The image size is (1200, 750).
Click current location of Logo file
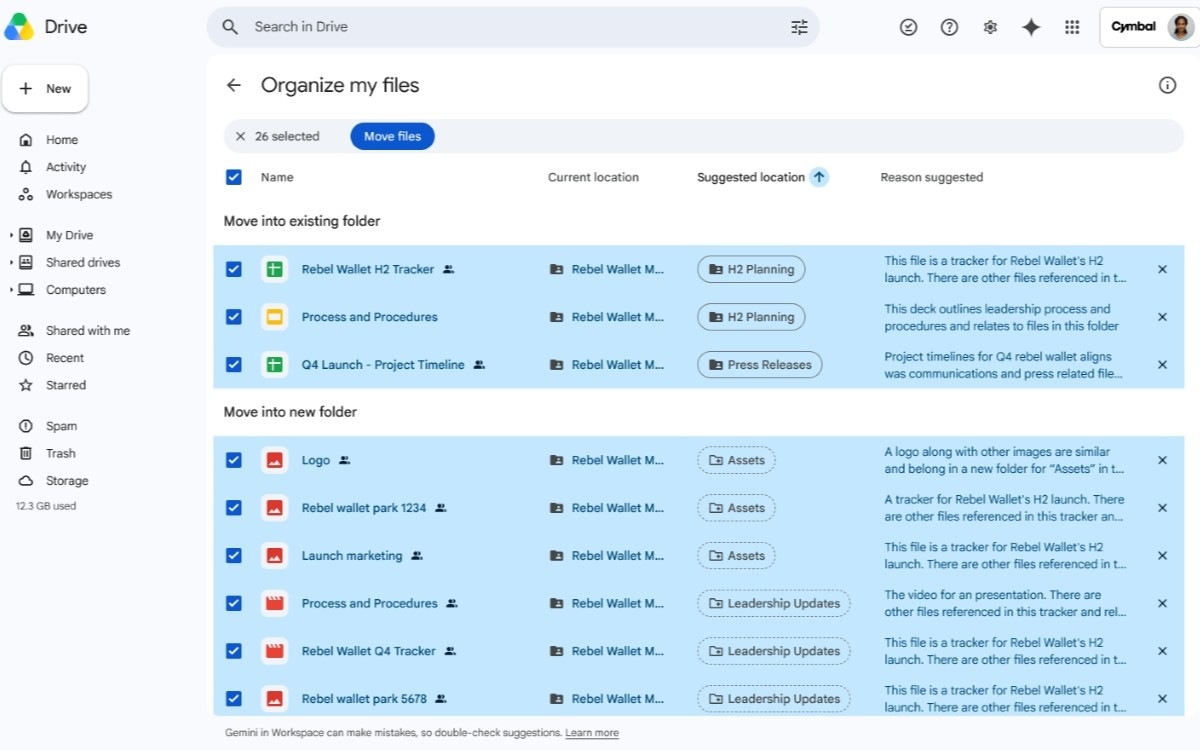(x=607, y=460)
